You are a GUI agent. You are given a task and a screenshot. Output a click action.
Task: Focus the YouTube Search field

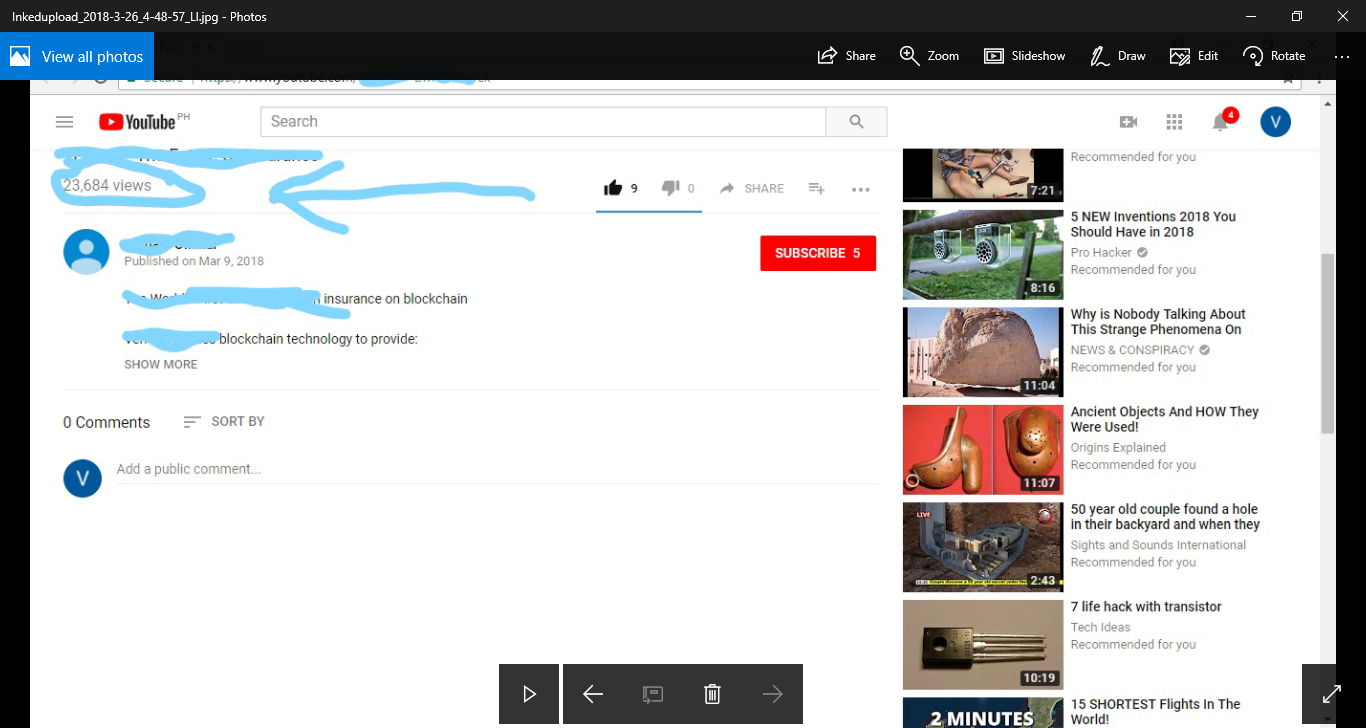point(543,122)
